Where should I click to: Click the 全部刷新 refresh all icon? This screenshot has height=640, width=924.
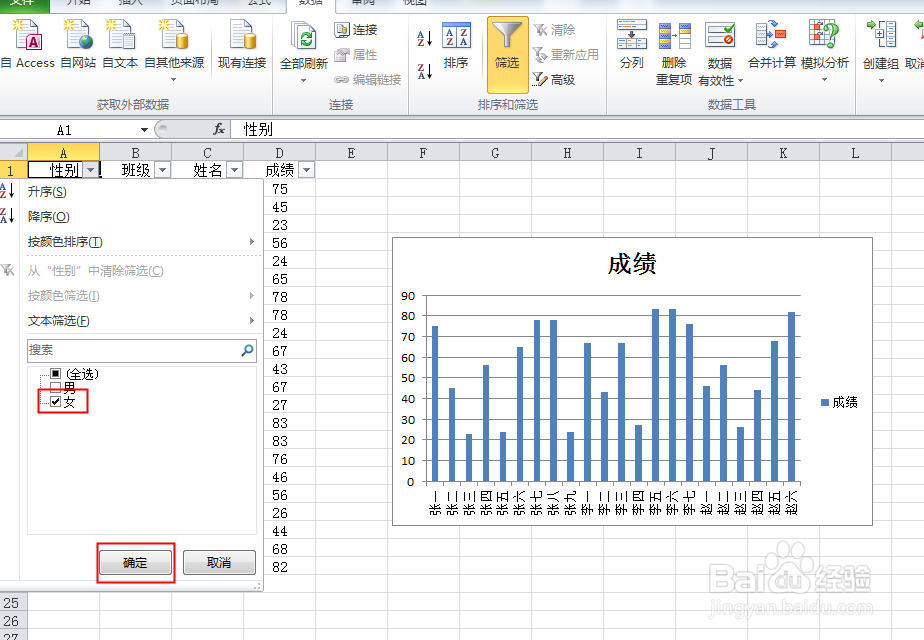[304, 37]
